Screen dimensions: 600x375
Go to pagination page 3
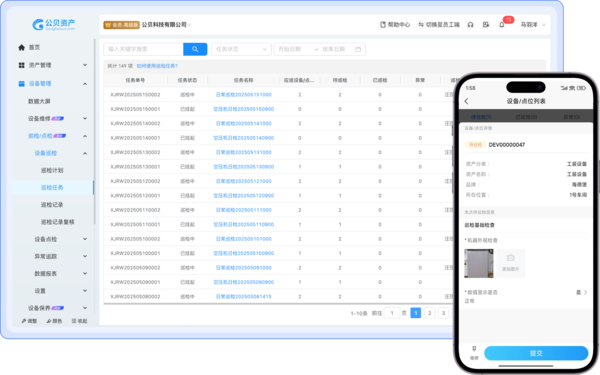click(443, 313)
